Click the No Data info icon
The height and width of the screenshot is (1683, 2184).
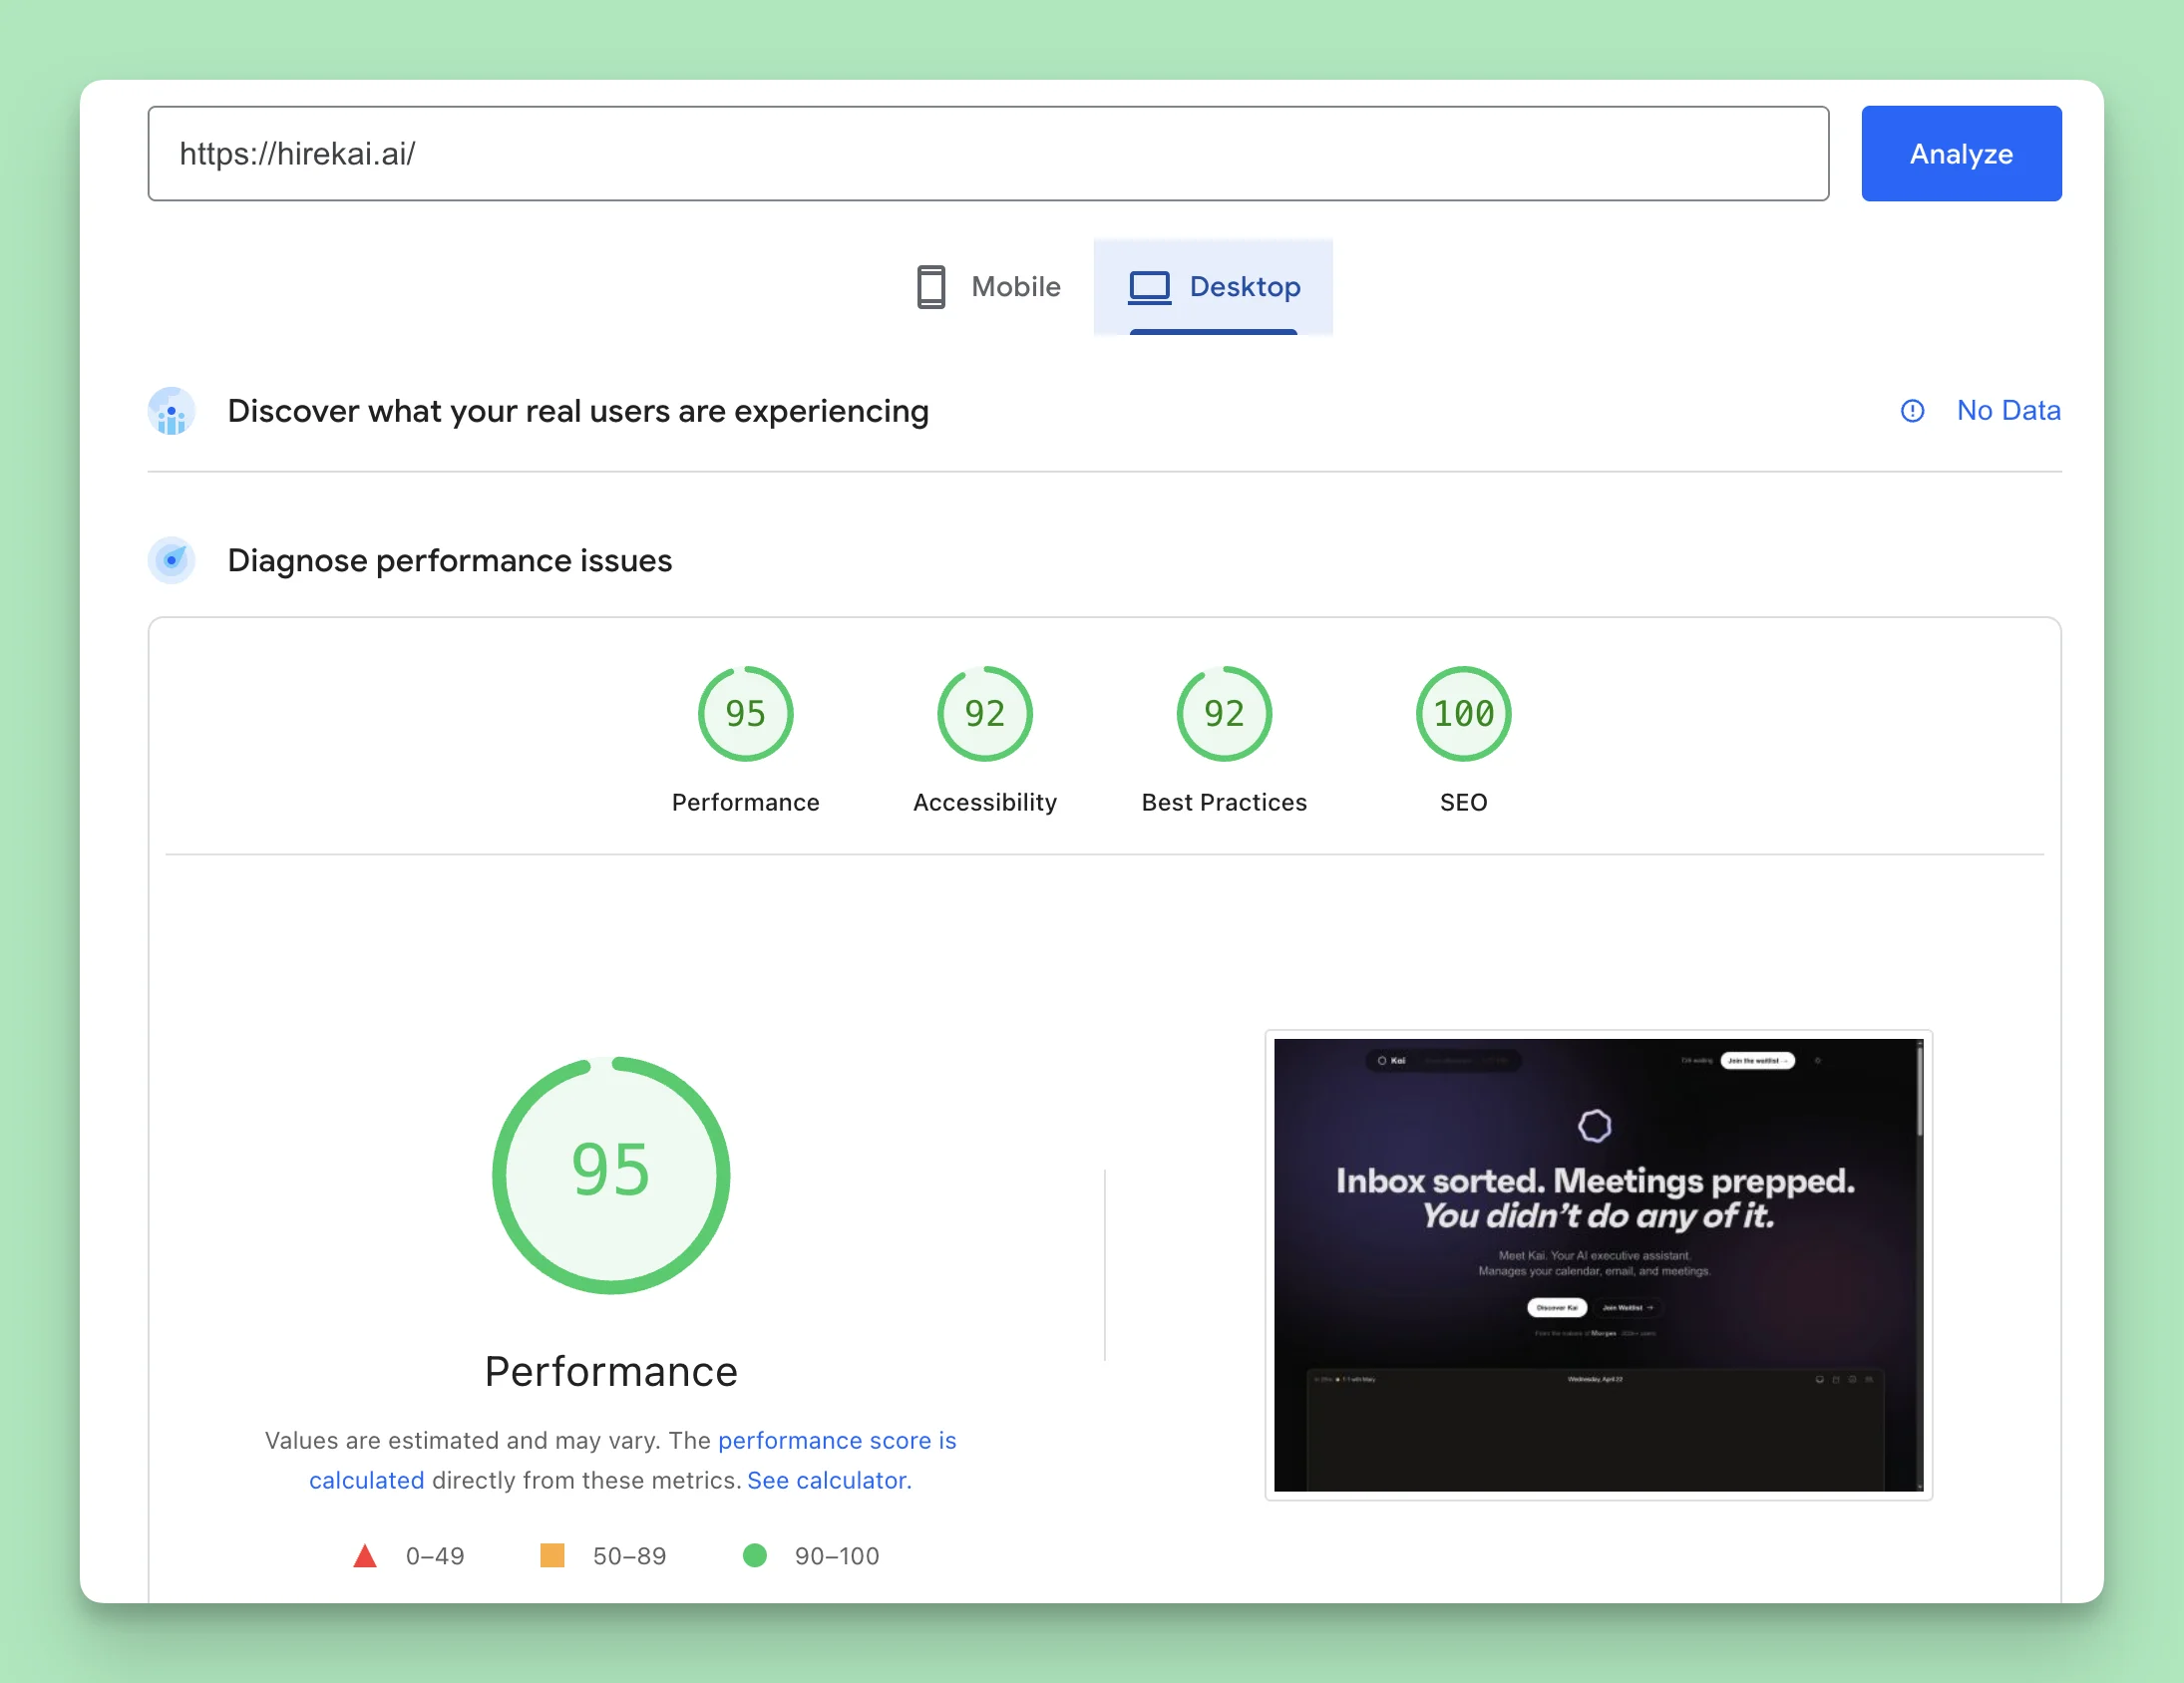pyautogui.click(x=1912, y=411)
